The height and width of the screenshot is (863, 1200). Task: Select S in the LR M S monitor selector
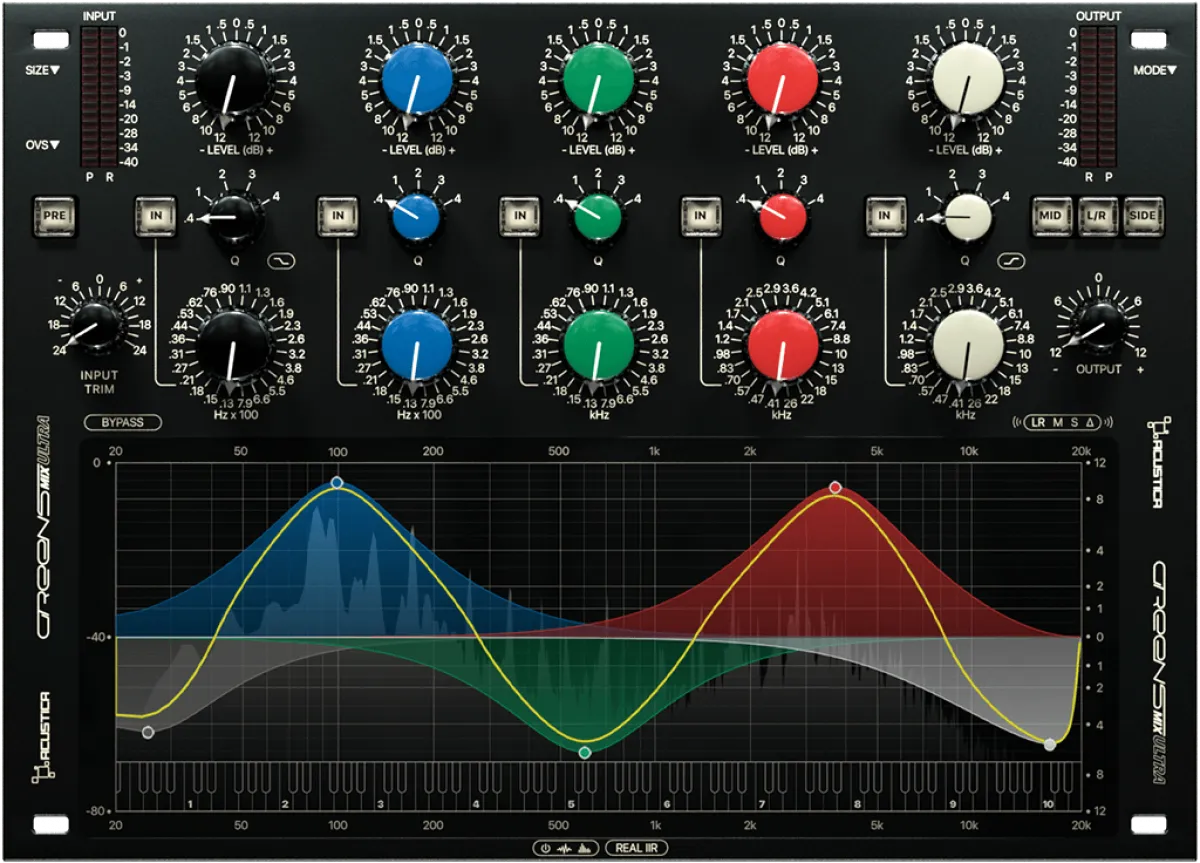(1074, 421)
